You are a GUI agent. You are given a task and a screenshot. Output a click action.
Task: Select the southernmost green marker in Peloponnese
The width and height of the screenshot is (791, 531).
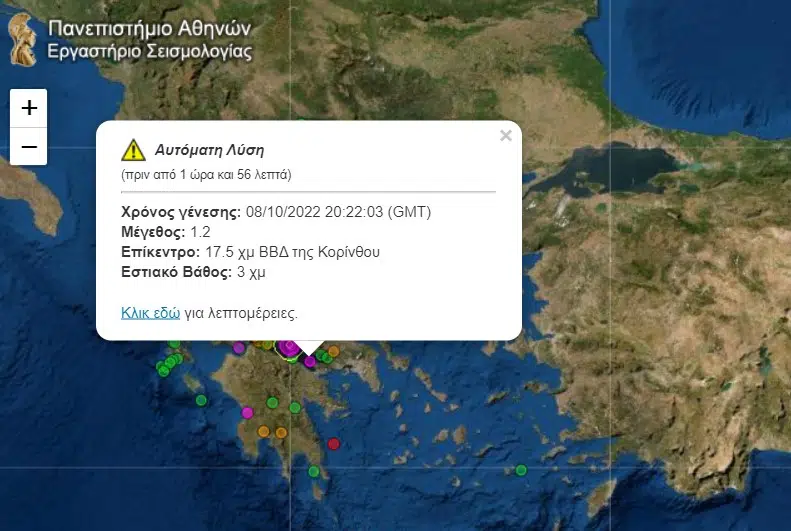pos(314,471)
